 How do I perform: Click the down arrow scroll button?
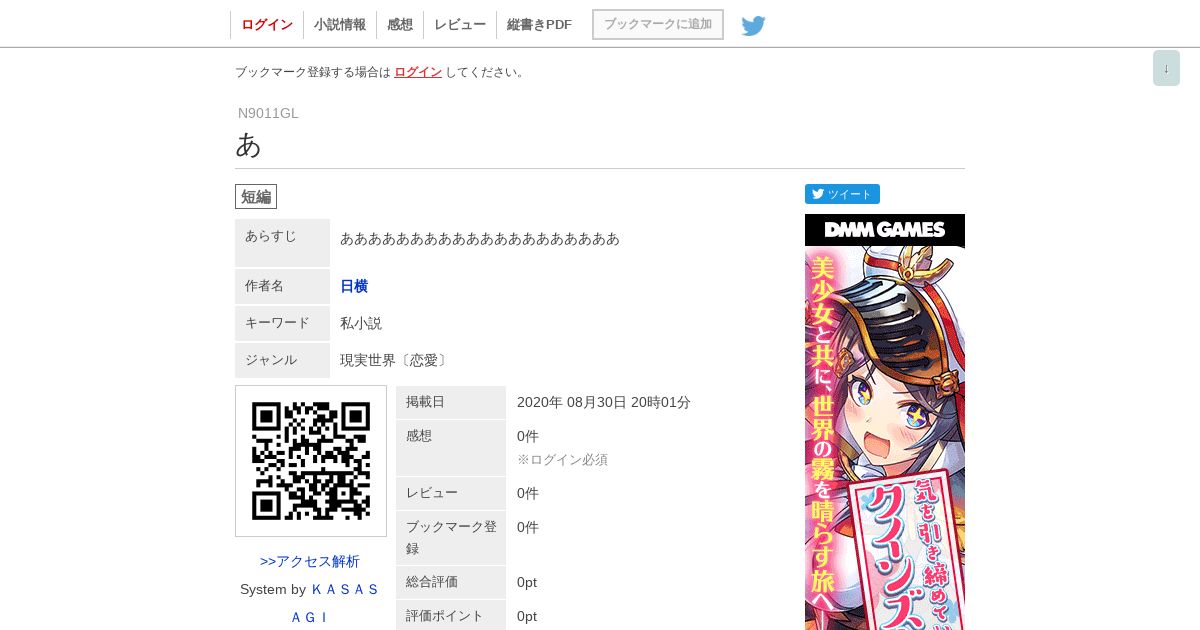coord(1166,68)
